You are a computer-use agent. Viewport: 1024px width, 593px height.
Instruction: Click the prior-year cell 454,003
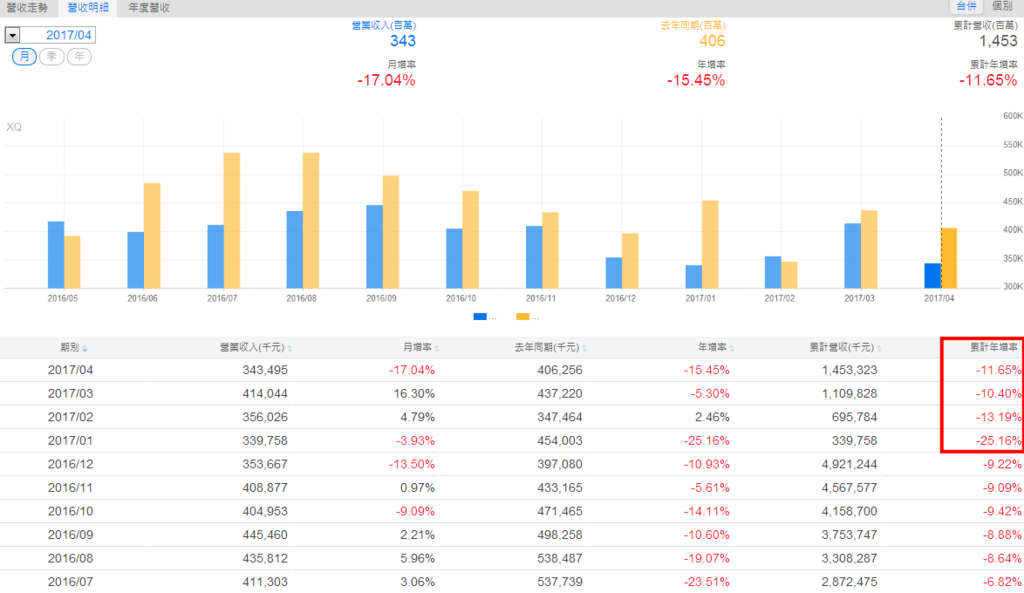(x=560, y=441)
